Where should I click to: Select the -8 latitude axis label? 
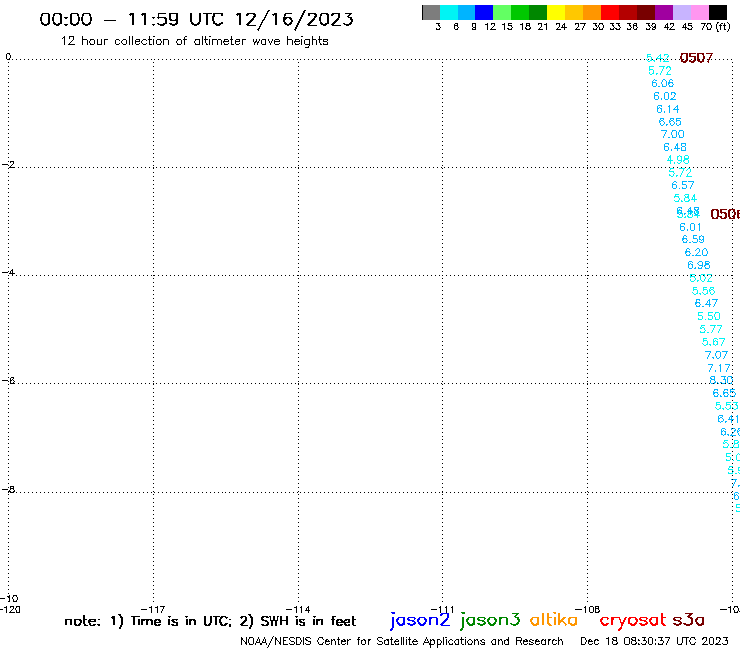tap(8, 490)
